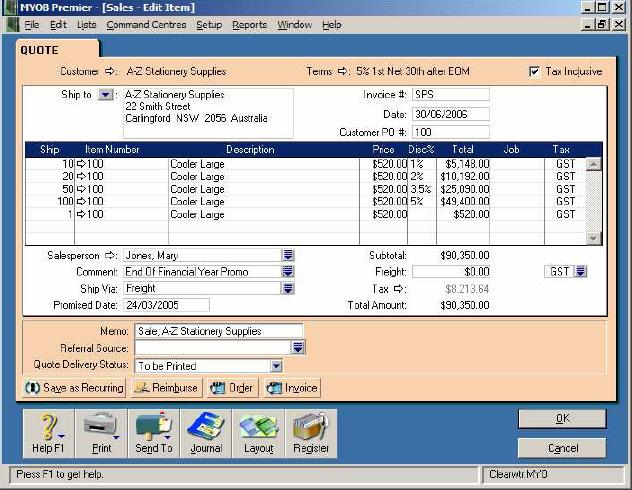Click item arrow in the Ship 10 row
Viewport: 632px width, 490px height.
(81, 164)
